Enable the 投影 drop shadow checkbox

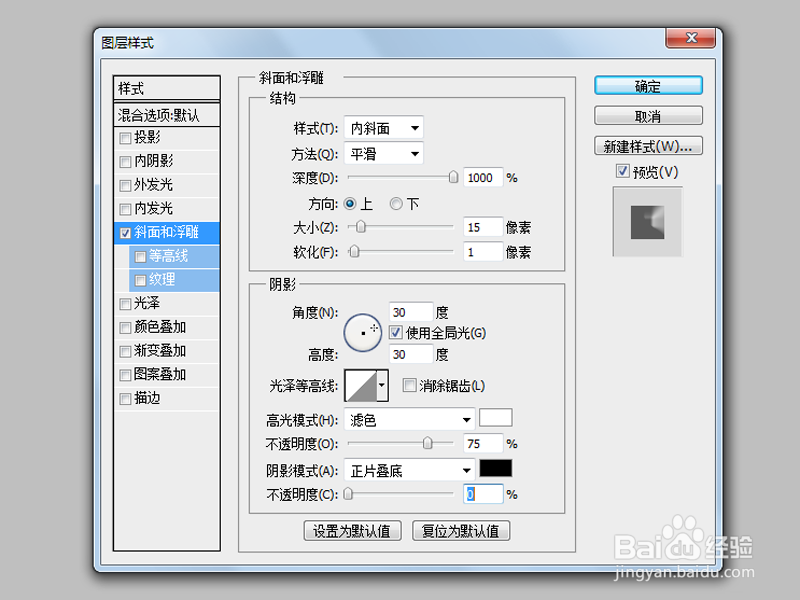click(x=125, y=138)
